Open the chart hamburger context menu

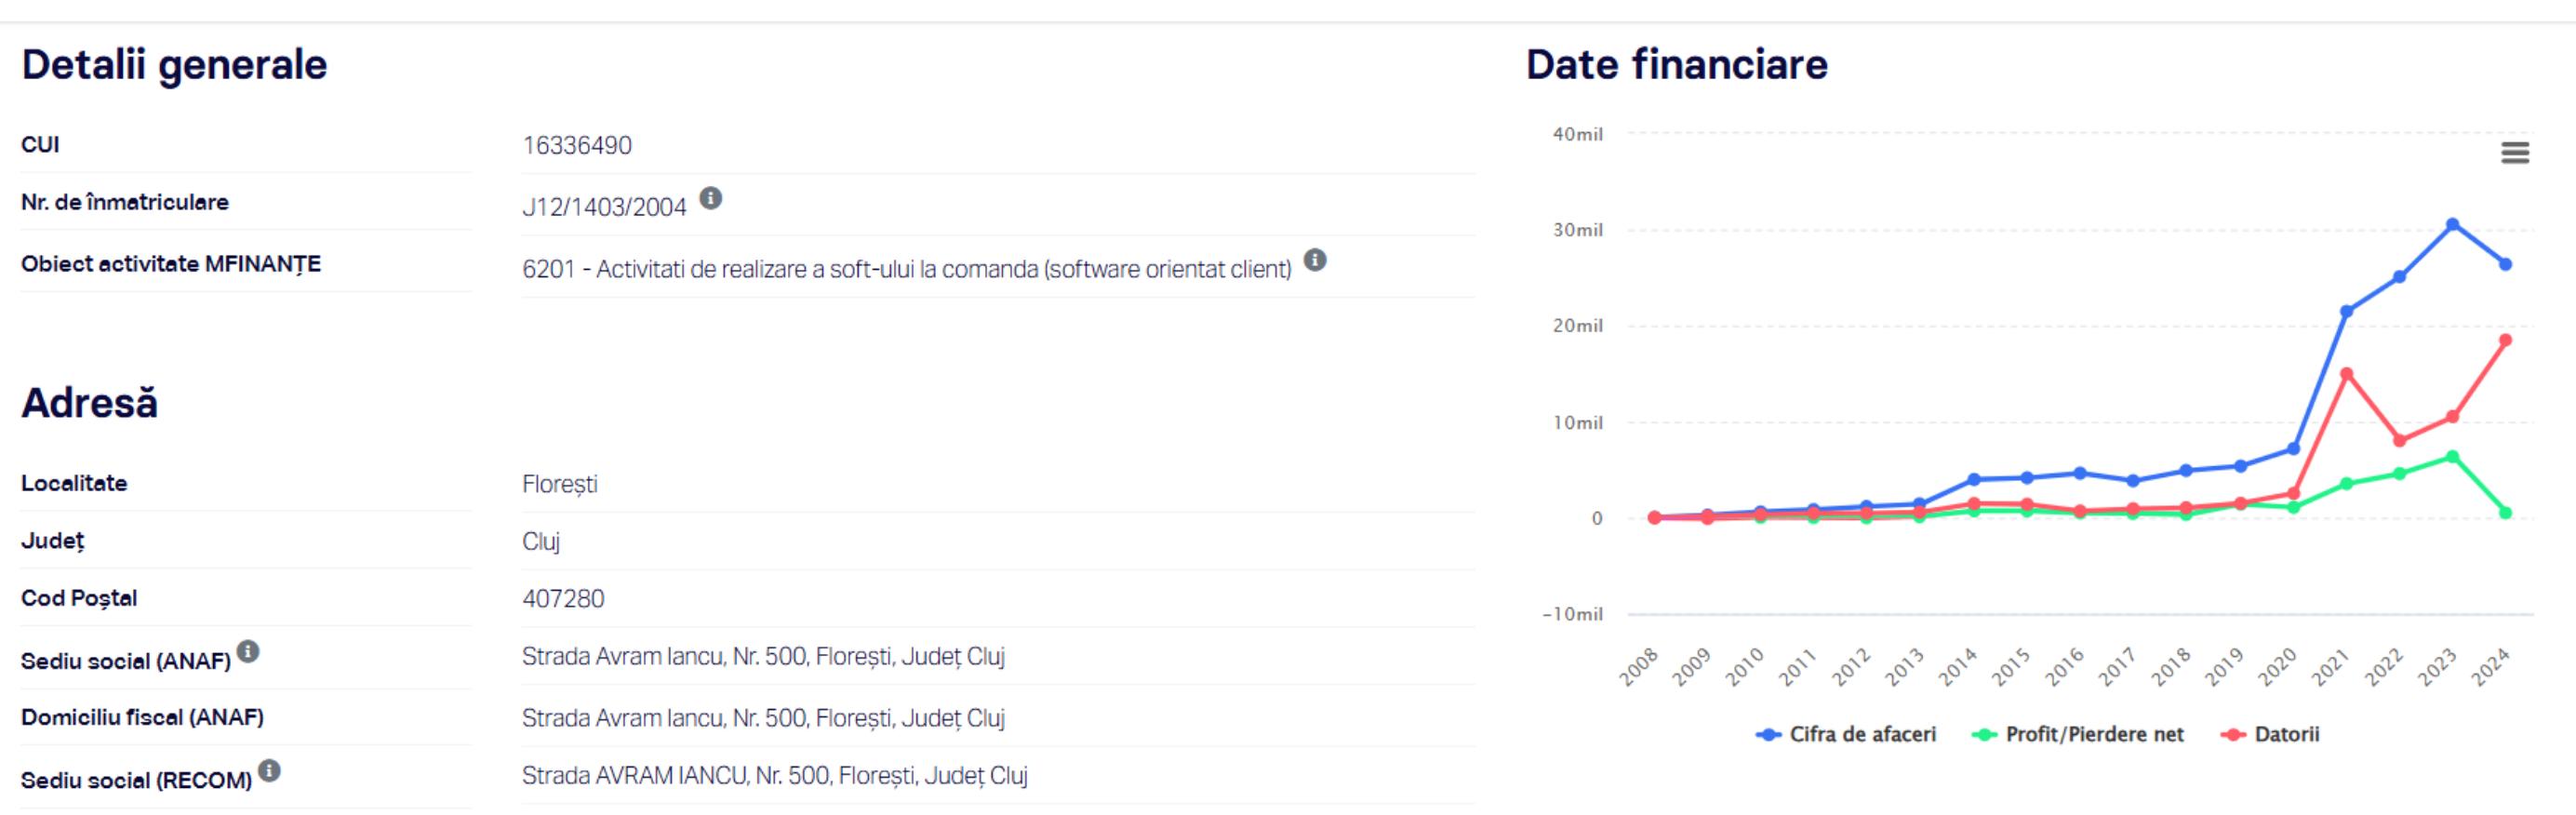(2515, 153)
